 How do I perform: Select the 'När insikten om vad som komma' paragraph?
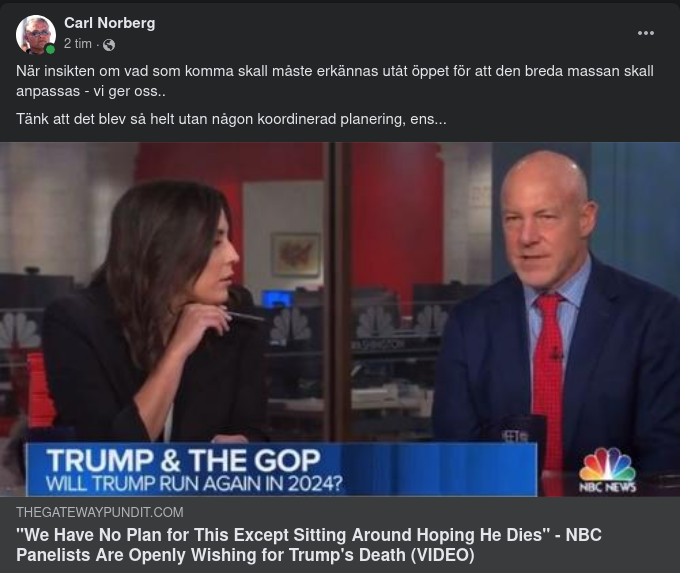point(335,81)
